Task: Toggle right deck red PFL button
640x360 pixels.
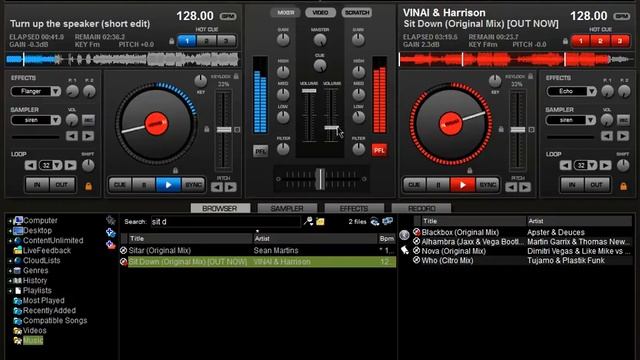Action: coord(379,150)
